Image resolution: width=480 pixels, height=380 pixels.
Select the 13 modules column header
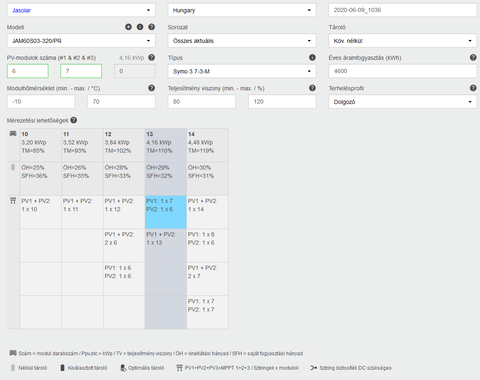tap(166, 145)
